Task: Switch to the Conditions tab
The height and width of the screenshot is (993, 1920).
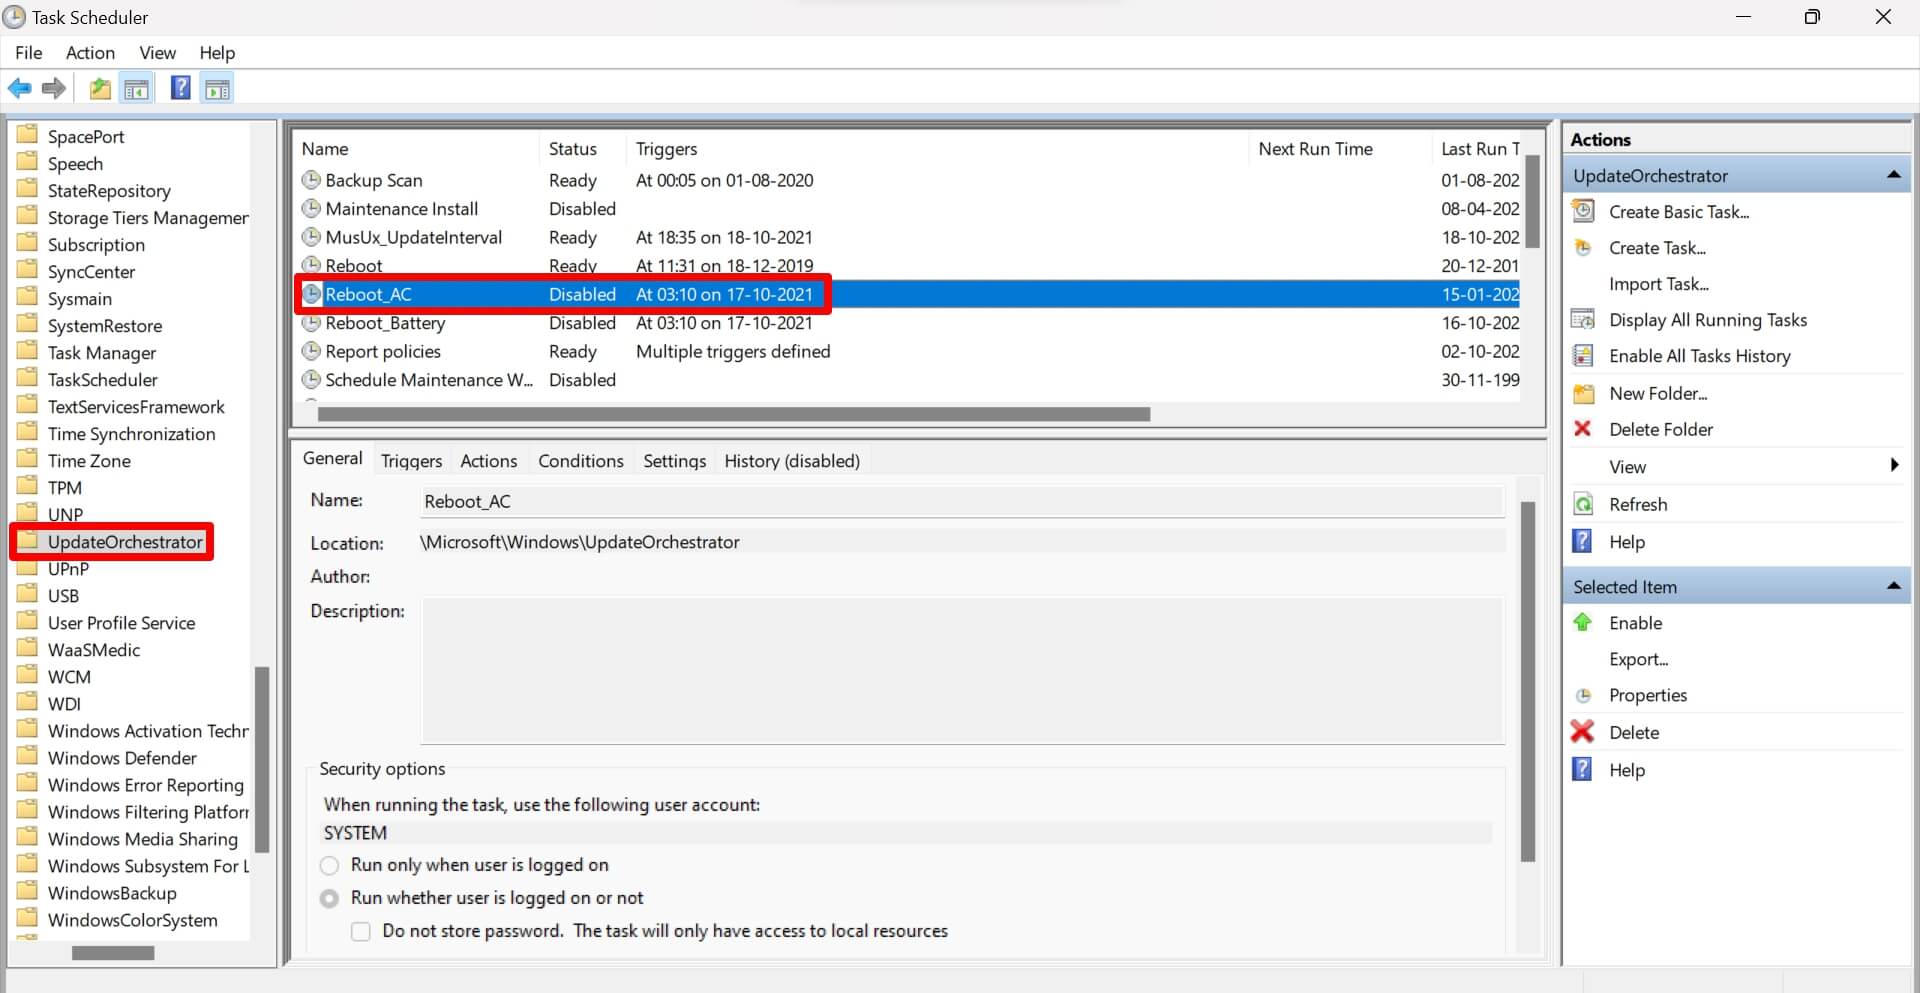Action: pyautogui.click(x=581, y=460)
